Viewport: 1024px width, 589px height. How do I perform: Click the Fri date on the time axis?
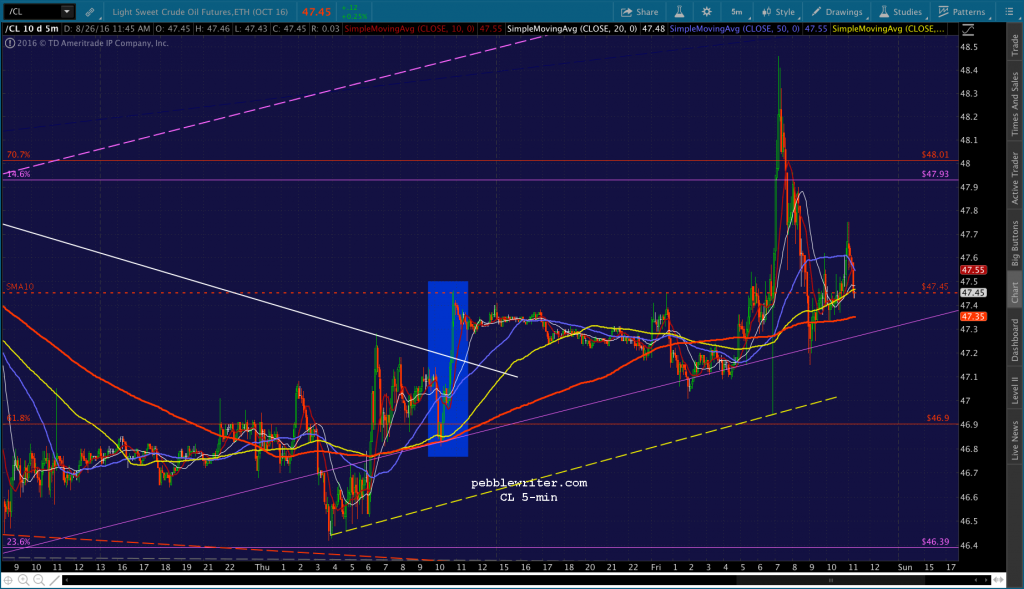[656, 567]
